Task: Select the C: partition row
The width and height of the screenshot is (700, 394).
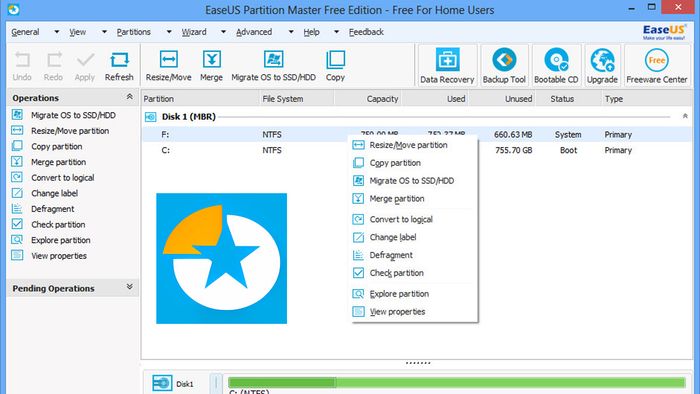Action: [417, 150]
